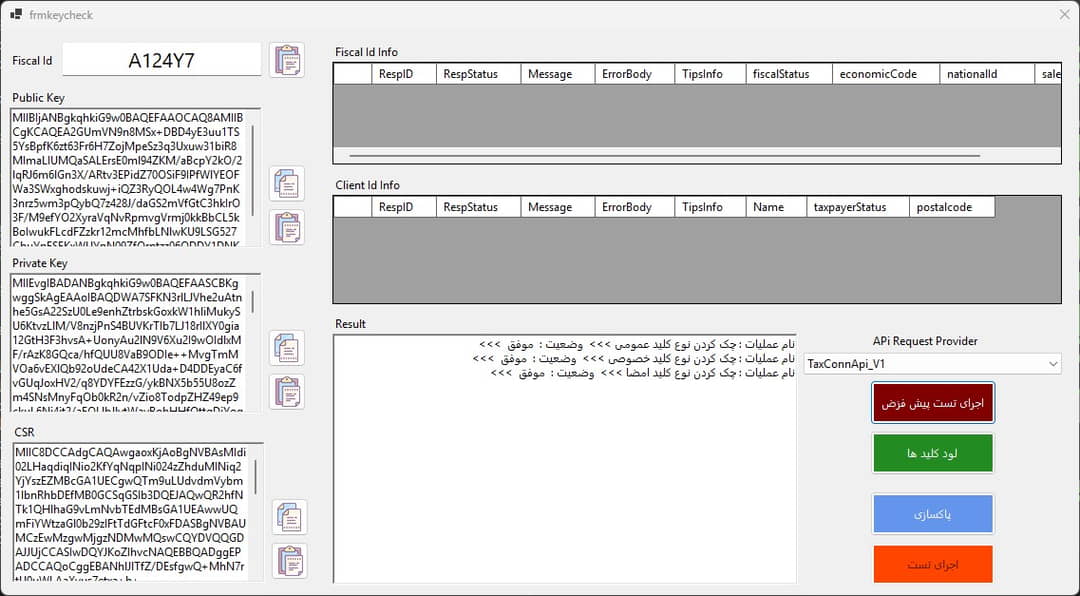This screenshot has height=596, width=1080.
Task: Click the copy icon beside Private Key
Action: [x=287, y=348]
